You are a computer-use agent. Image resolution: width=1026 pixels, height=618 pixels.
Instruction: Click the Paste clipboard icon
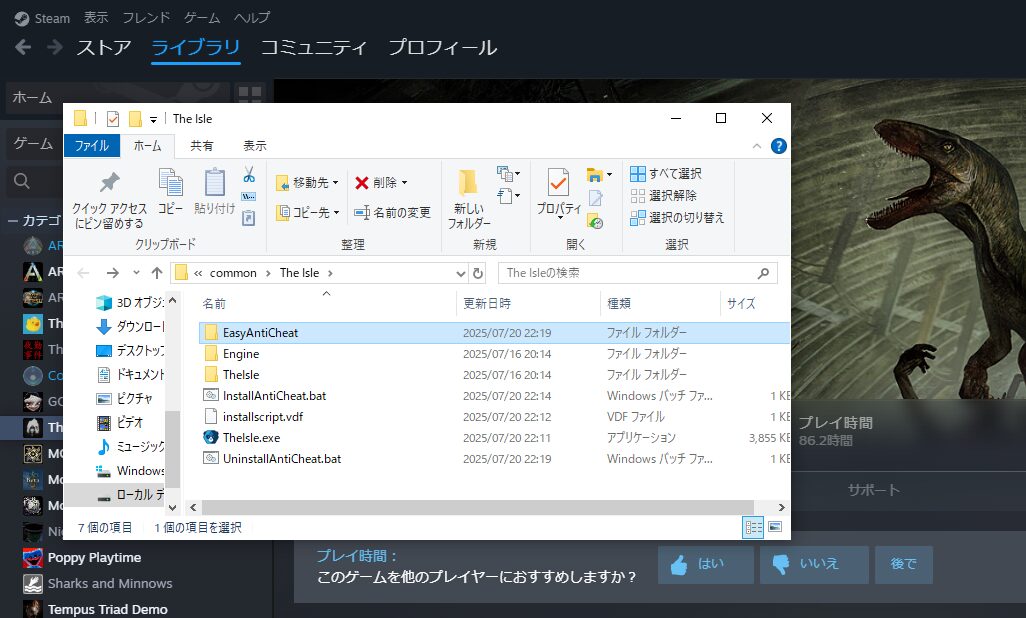tap(215, 183)
